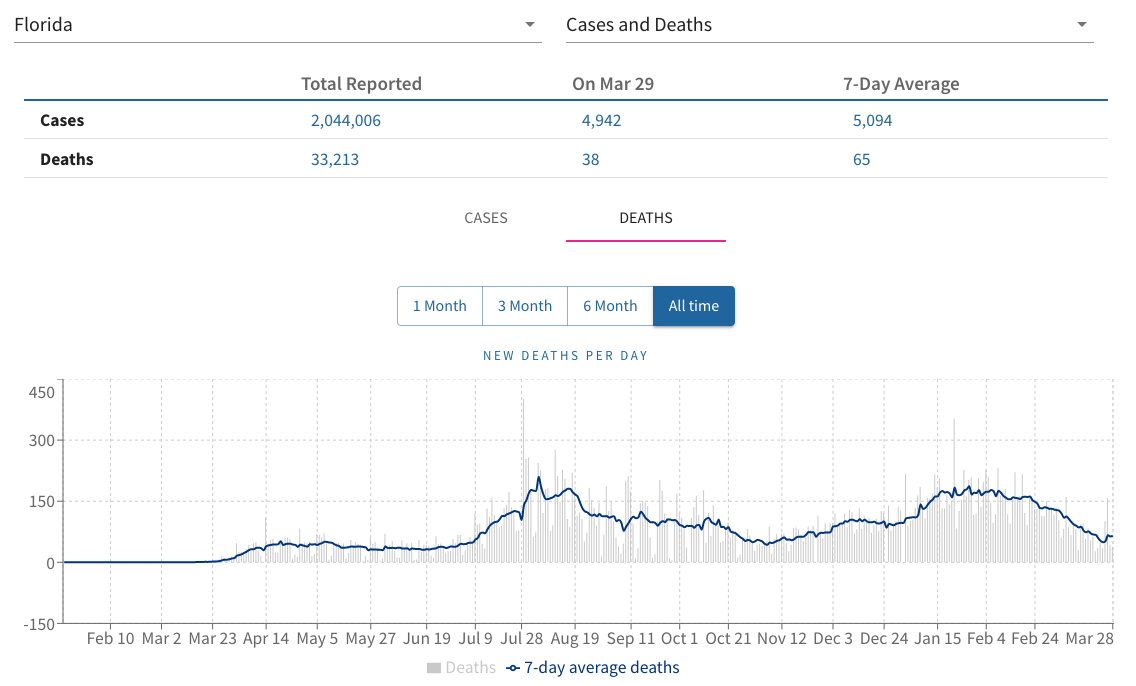Screen dimensions: 1136x686
Task: Click total cases value 2,044,006
Action: 346,120
